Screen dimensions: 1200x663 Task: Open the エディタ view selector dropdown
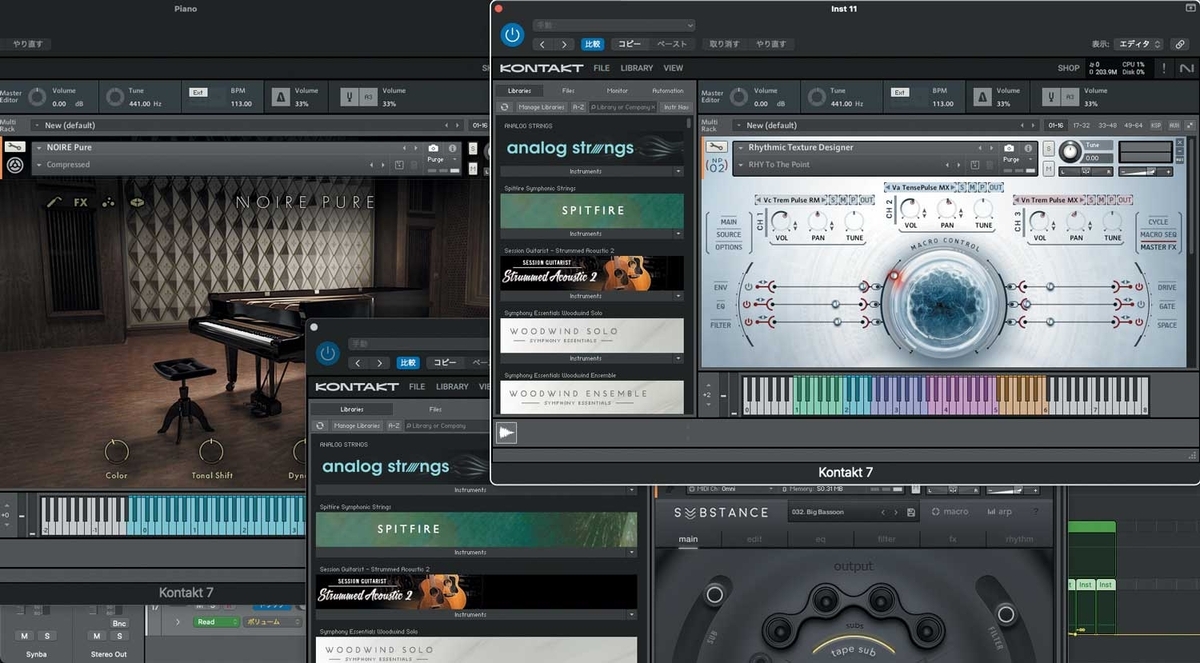(x=1139, y=44)
